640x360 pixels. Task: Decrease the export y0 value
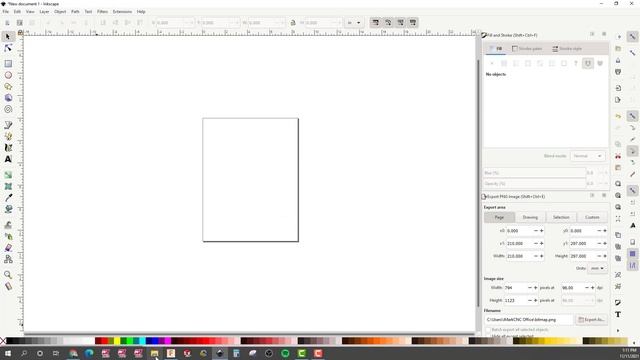click(599, 231)
